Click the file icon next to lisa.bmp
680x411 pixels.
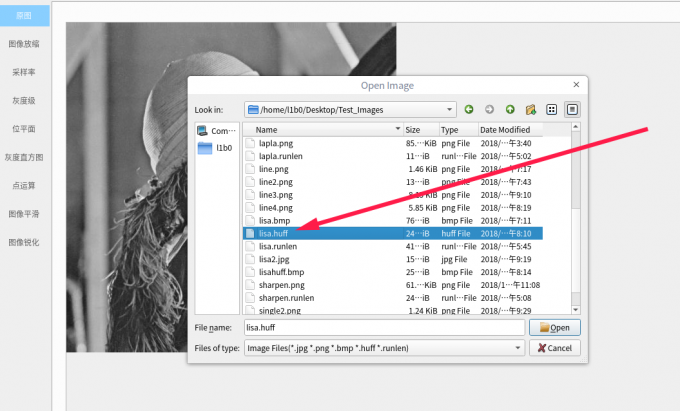click(250, 220)
